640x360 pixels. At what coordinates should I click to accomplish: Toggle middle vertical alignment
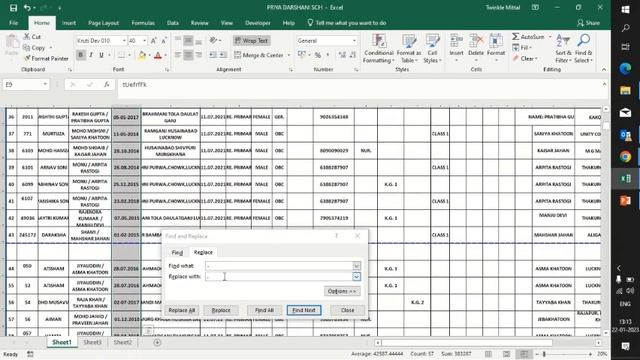pos(188,41)
